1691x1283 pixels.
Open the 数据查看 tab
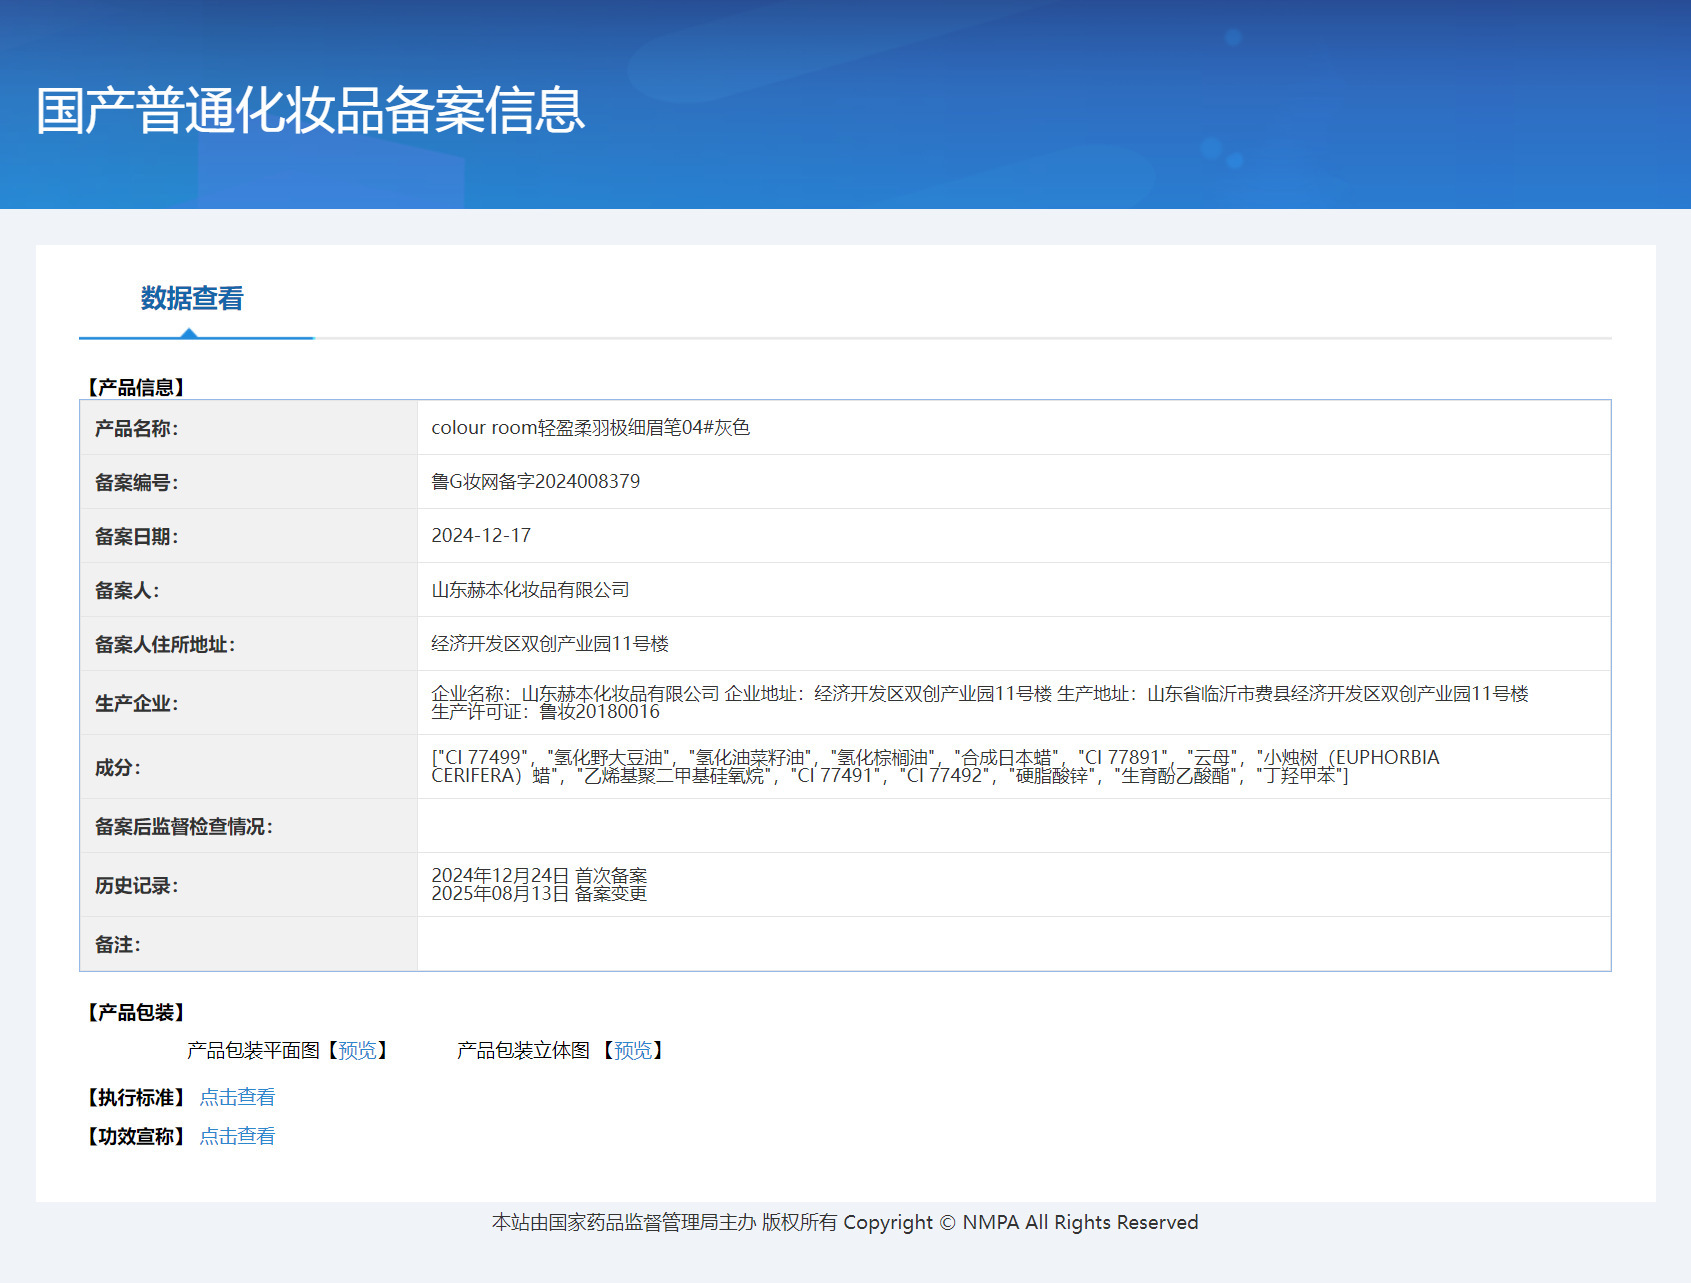point(192,298)
